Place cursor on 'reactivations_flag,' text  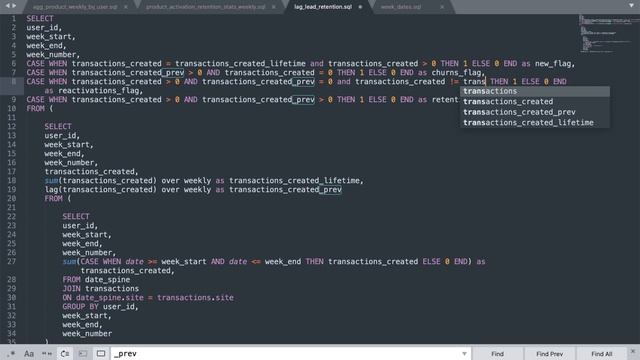click(x=100, y=91)
